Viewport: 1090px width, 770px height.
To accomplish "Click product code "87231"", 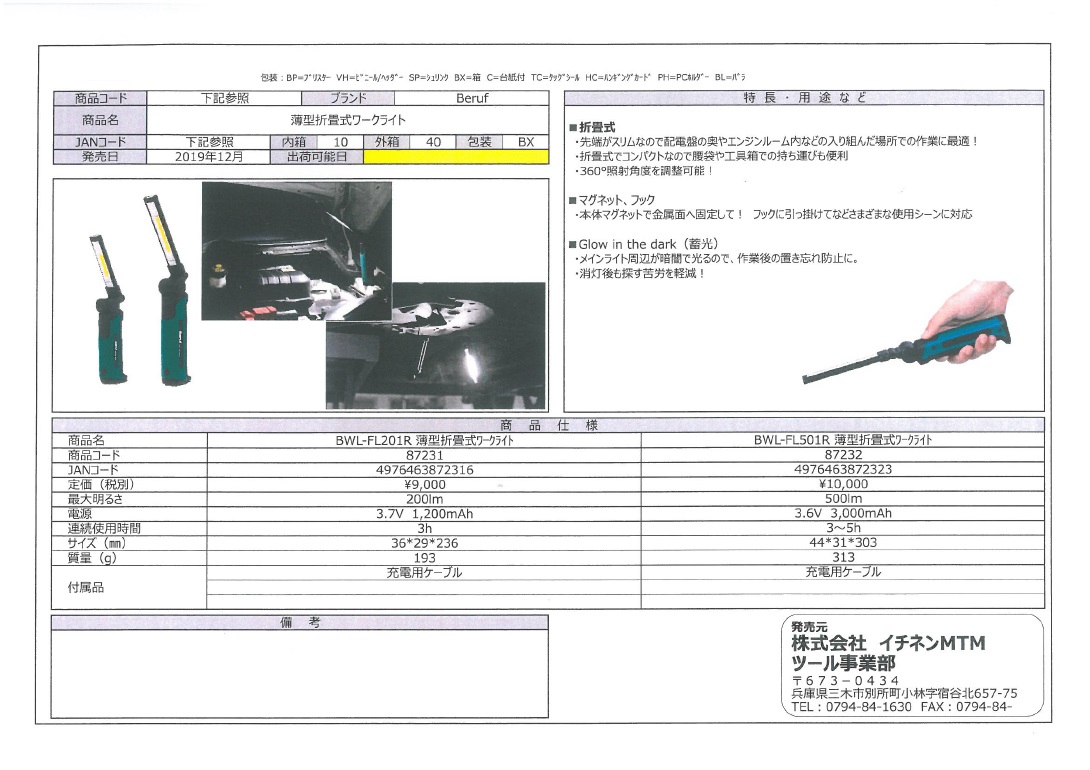I will click(424, 455).
